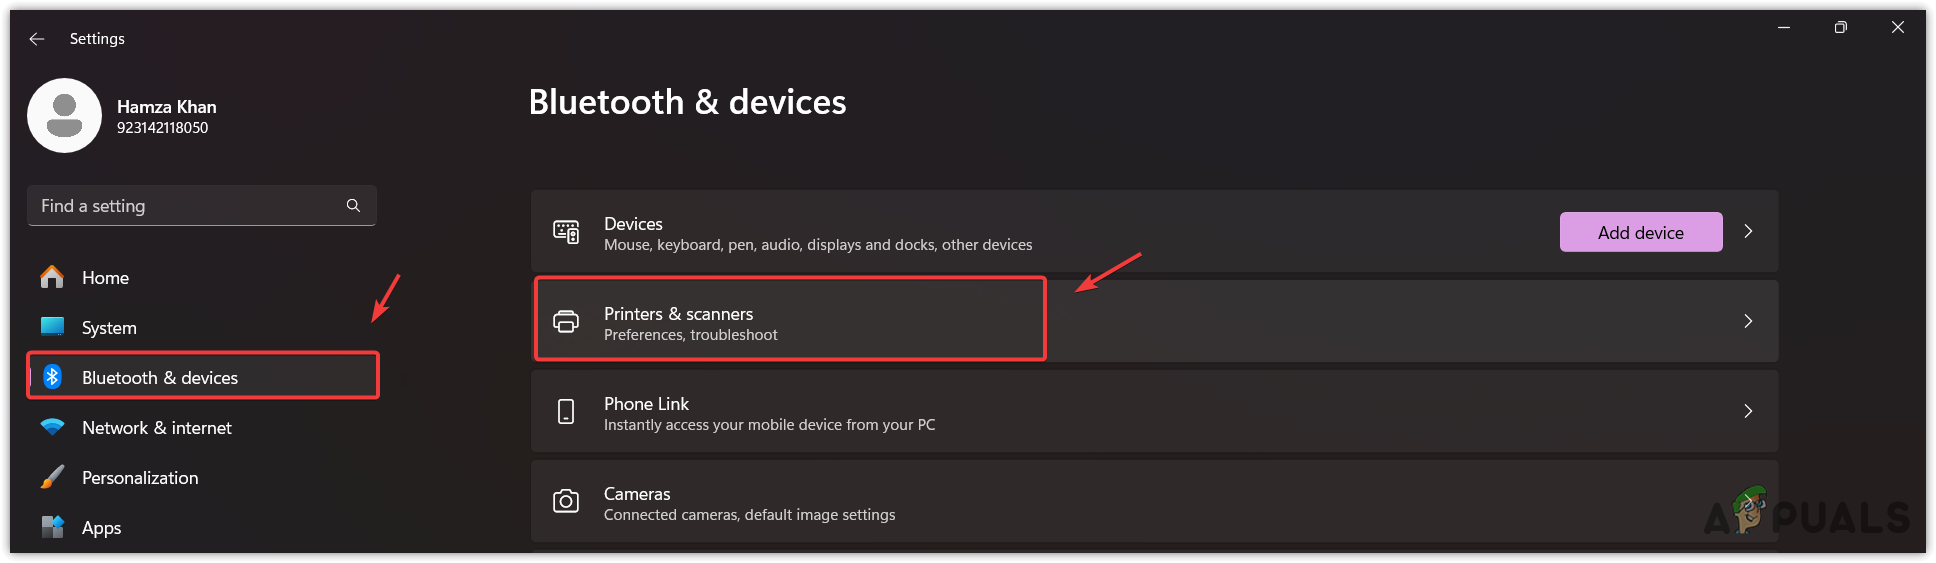
Task: Click the Apps icon in sidebar
Action: tap(52, 527)
